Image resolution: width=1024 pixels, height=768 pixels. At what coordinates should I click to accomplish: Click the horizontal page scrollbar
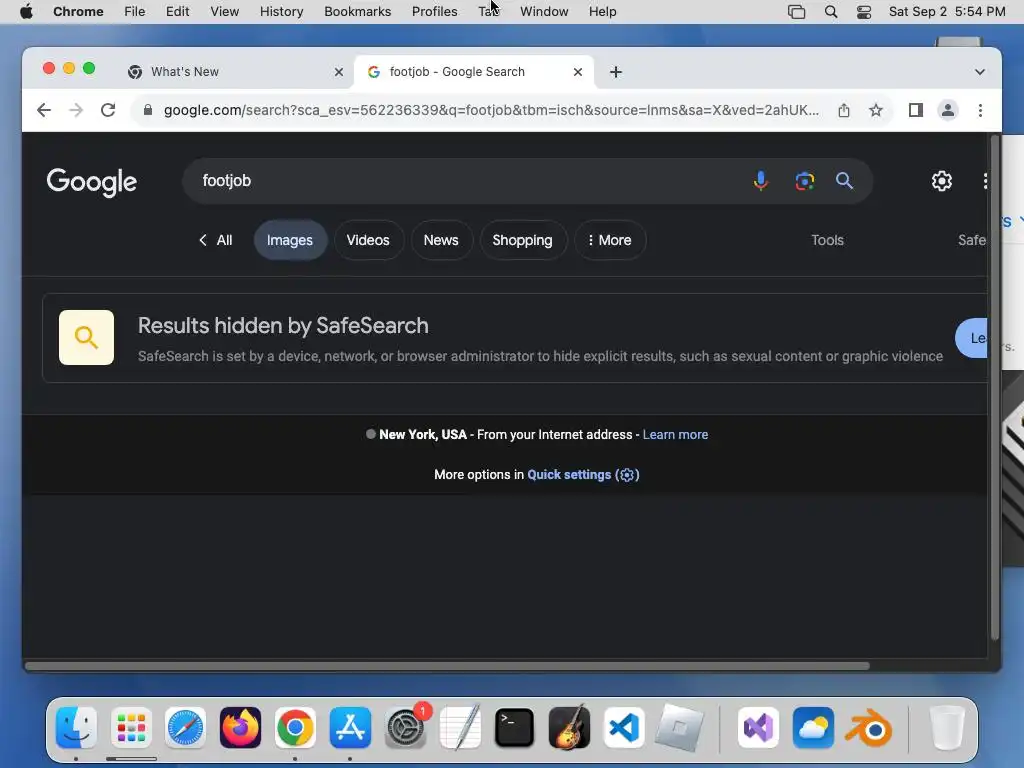click(447, 666)
